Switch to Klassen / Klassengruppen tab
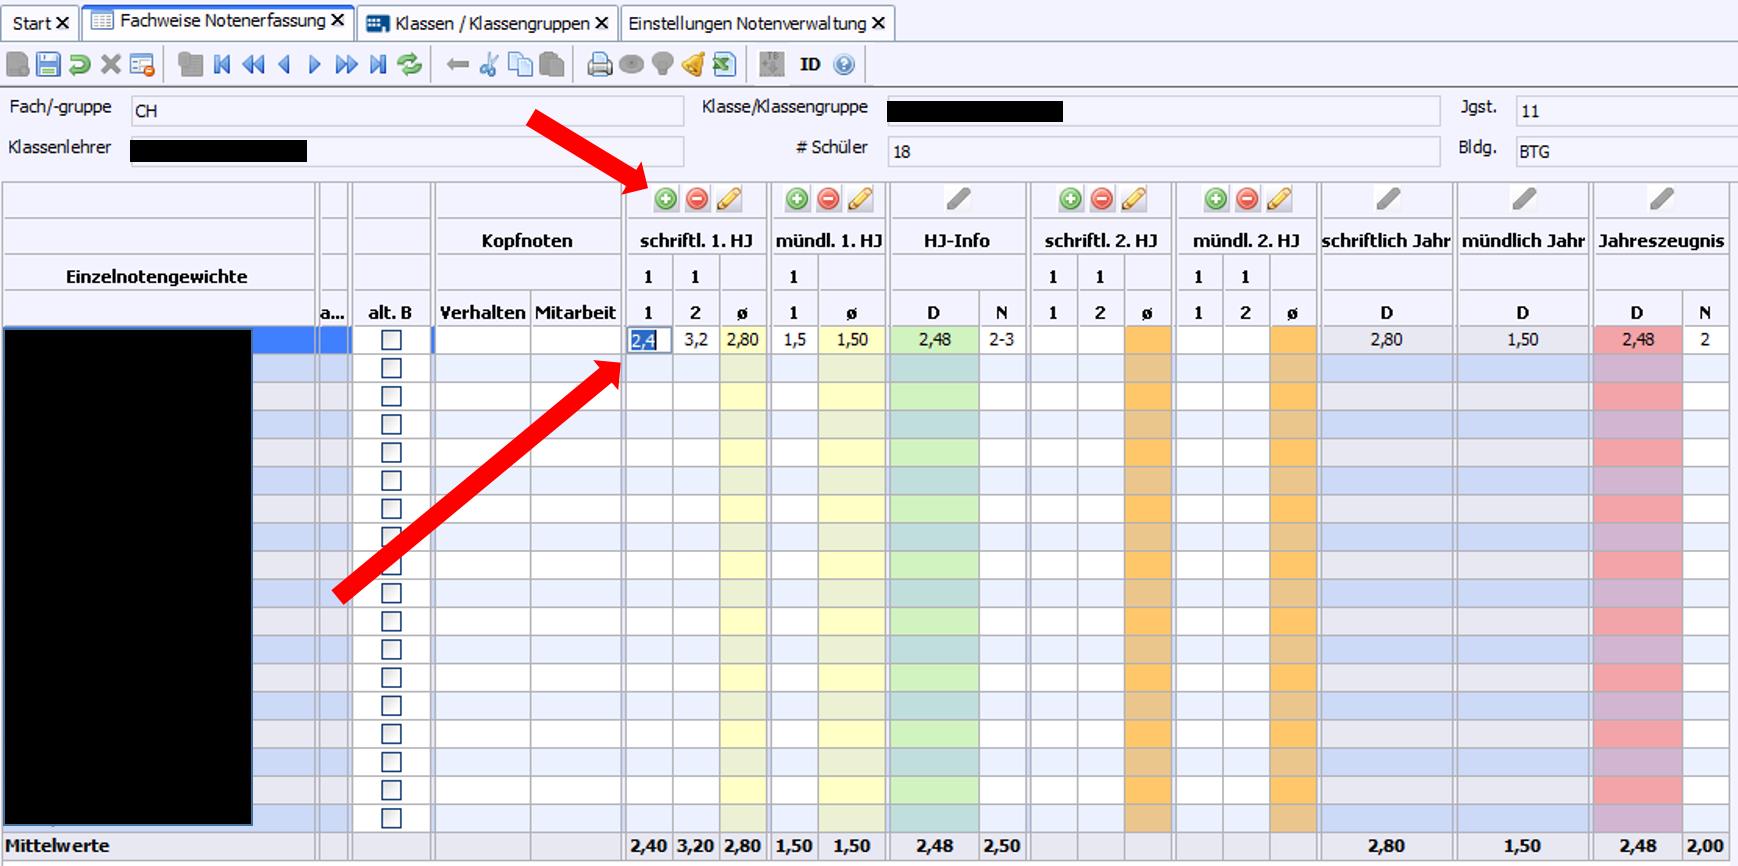 (491, 23)
